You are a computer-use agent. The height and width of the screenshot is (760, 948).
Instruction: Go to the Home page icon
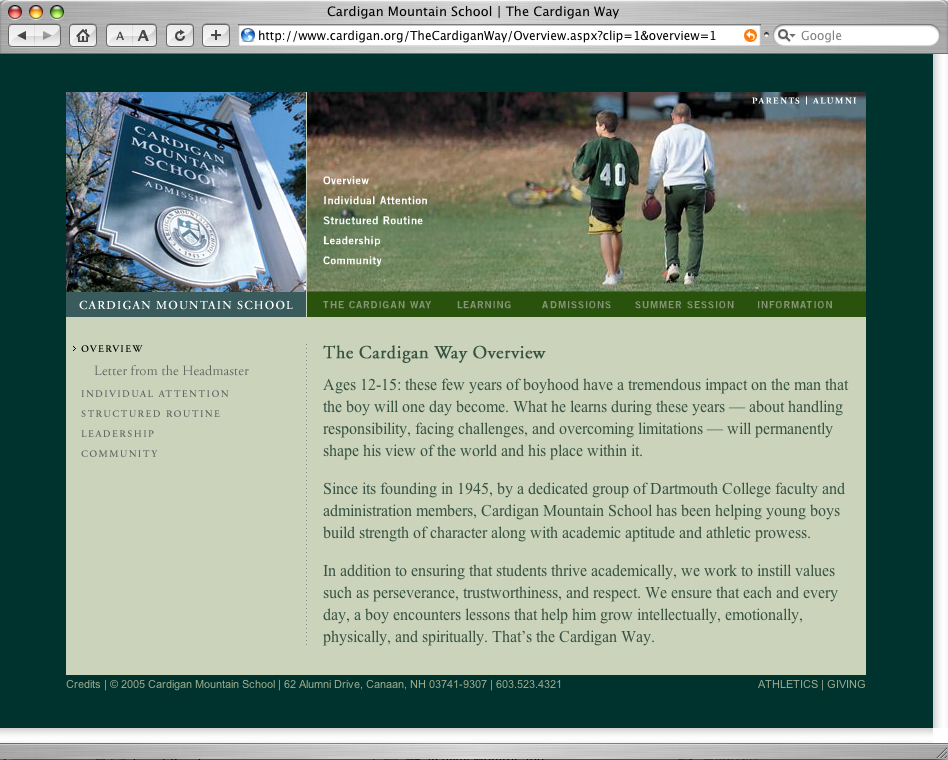(x=83, y=36)
